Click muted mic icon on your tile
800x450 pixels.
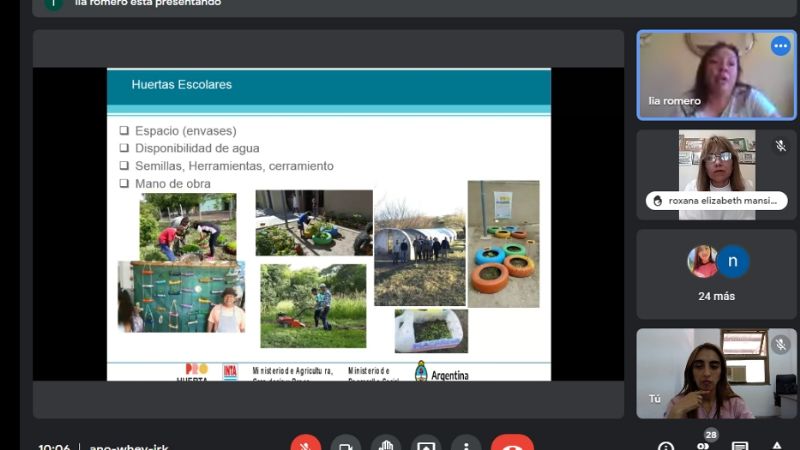click(x=780, y=345)
